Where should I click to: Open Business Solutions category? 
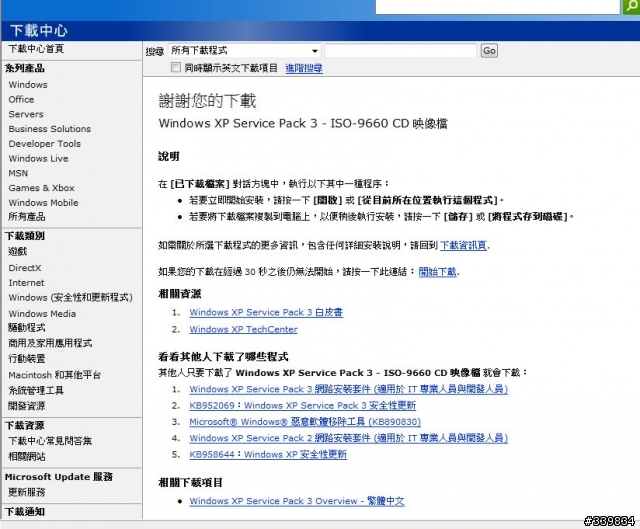click(50, 129)
